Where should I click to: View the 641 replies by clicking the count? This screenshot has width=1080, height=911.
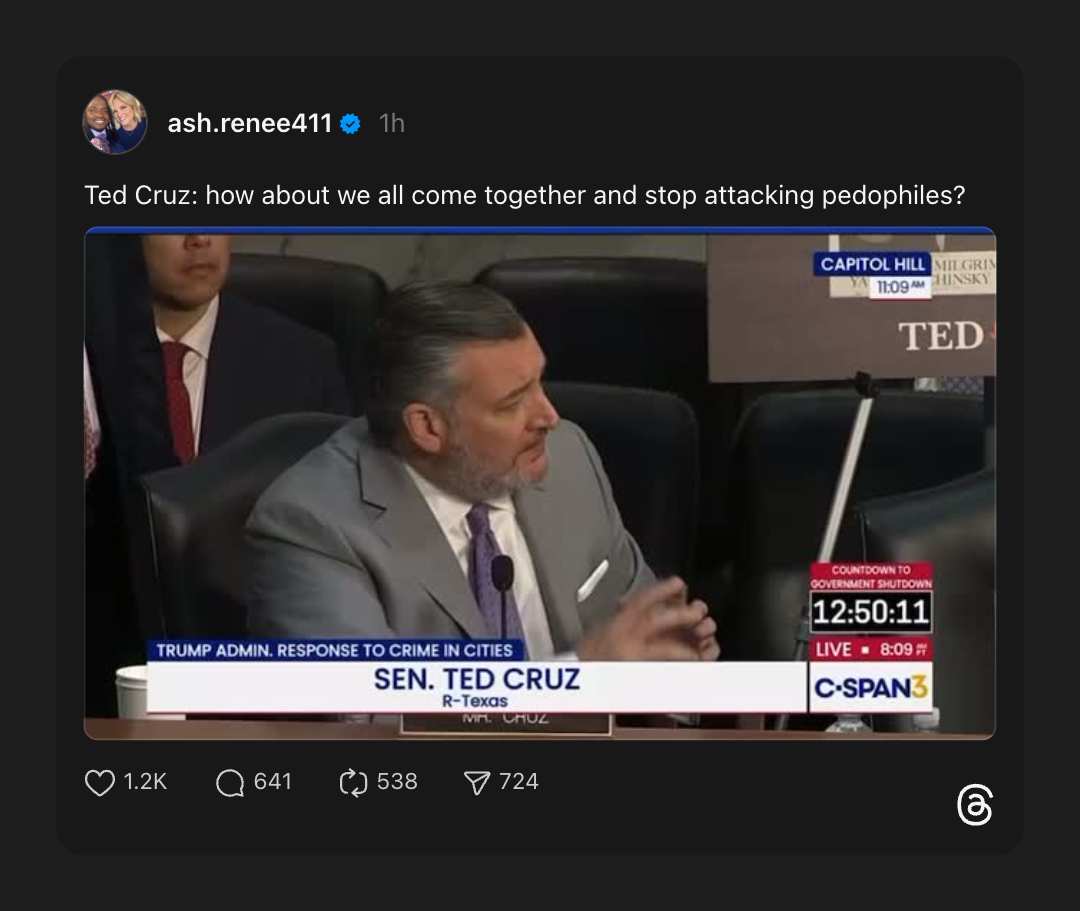tap(272, 782)
